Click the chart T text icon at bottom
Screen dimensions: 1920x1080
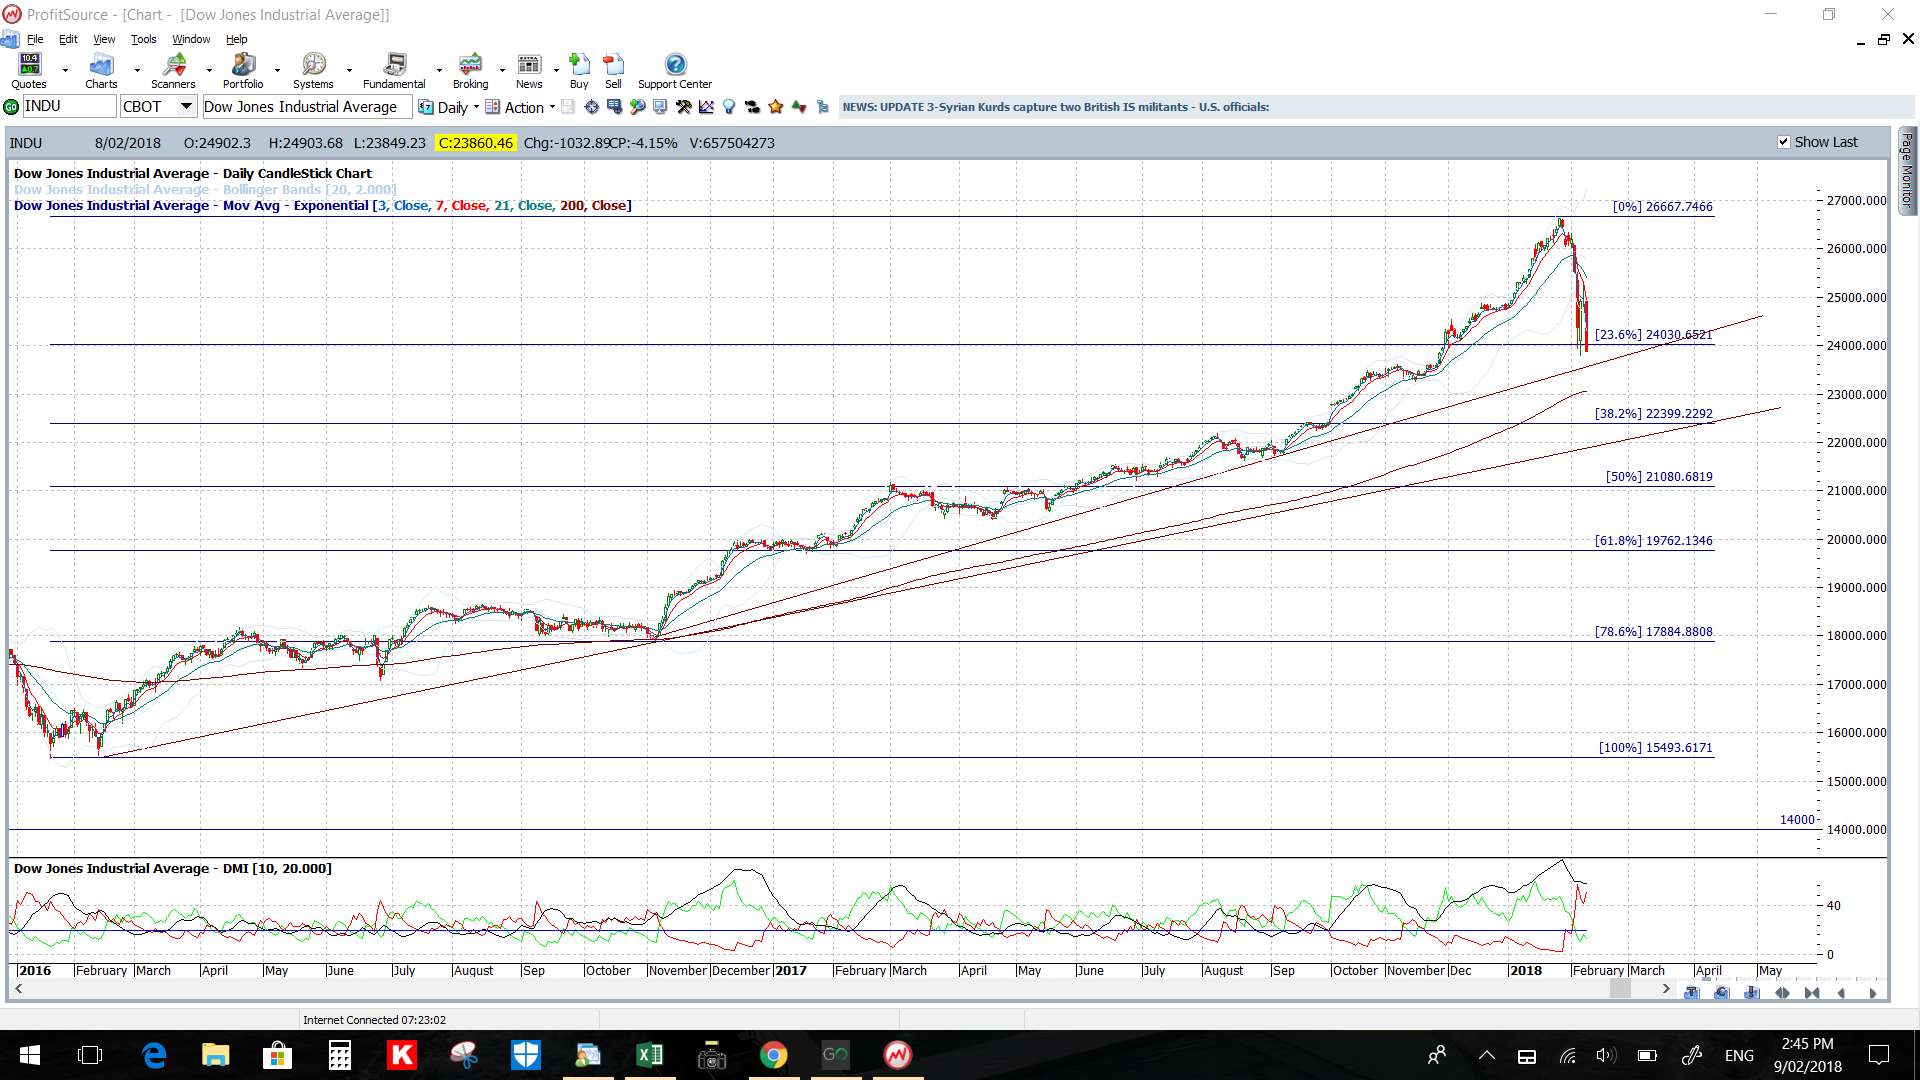pyautogui.click(x=1691, y=993)
